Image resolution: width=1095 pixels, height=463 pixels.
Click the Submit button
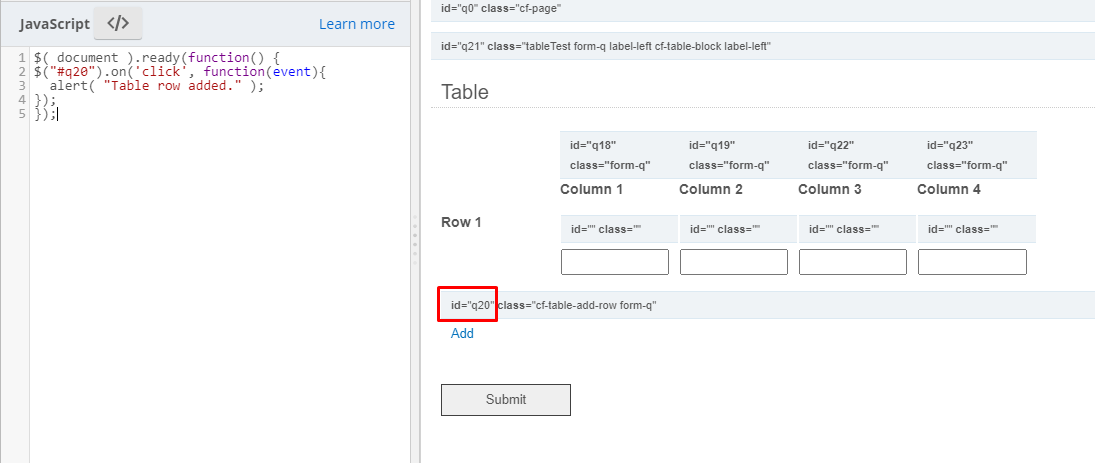pos(506,399)
